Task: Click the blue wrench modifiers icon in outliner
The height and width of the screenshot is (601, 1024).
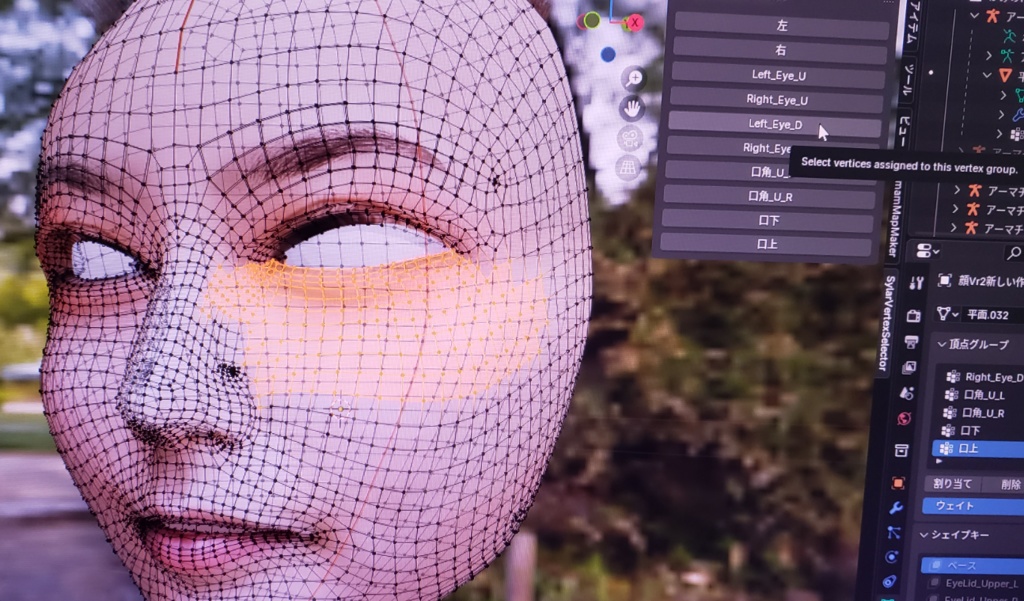Action: (x=1018, y=115)
